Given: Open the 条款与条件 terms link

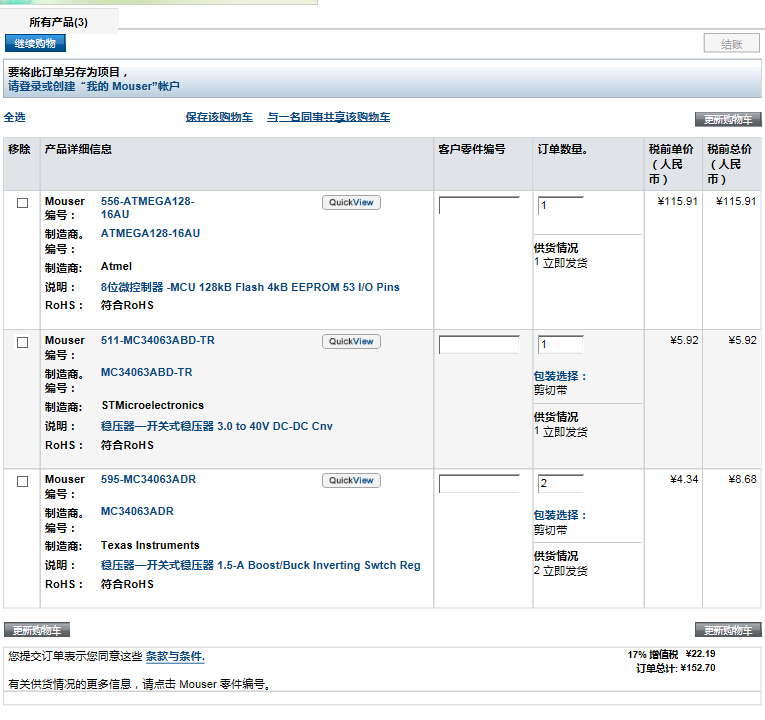Looking at the screenshot, I should [175, 657].
